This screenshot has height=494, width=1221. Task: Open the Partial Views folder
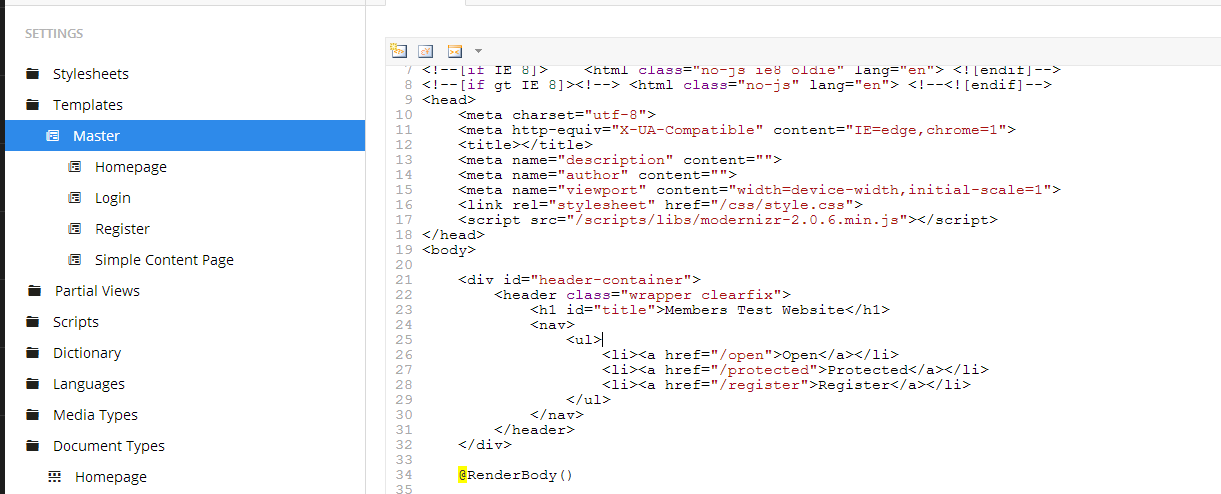97,291
